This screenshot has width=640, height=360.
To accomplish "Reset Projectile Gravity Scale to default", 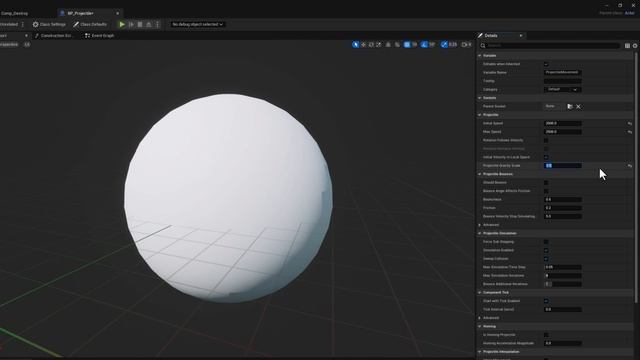I will (x=630, y=166).
